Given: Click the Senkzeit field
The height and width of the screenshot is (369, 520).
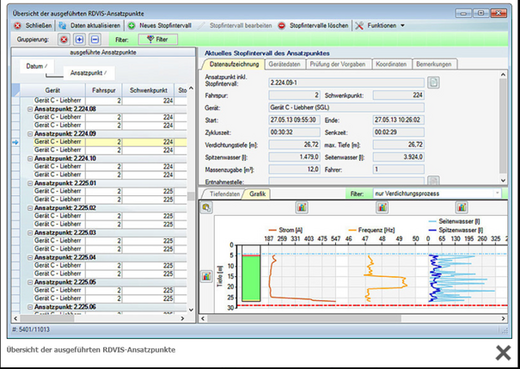Looking at the screenshot, I should point(399,132).
